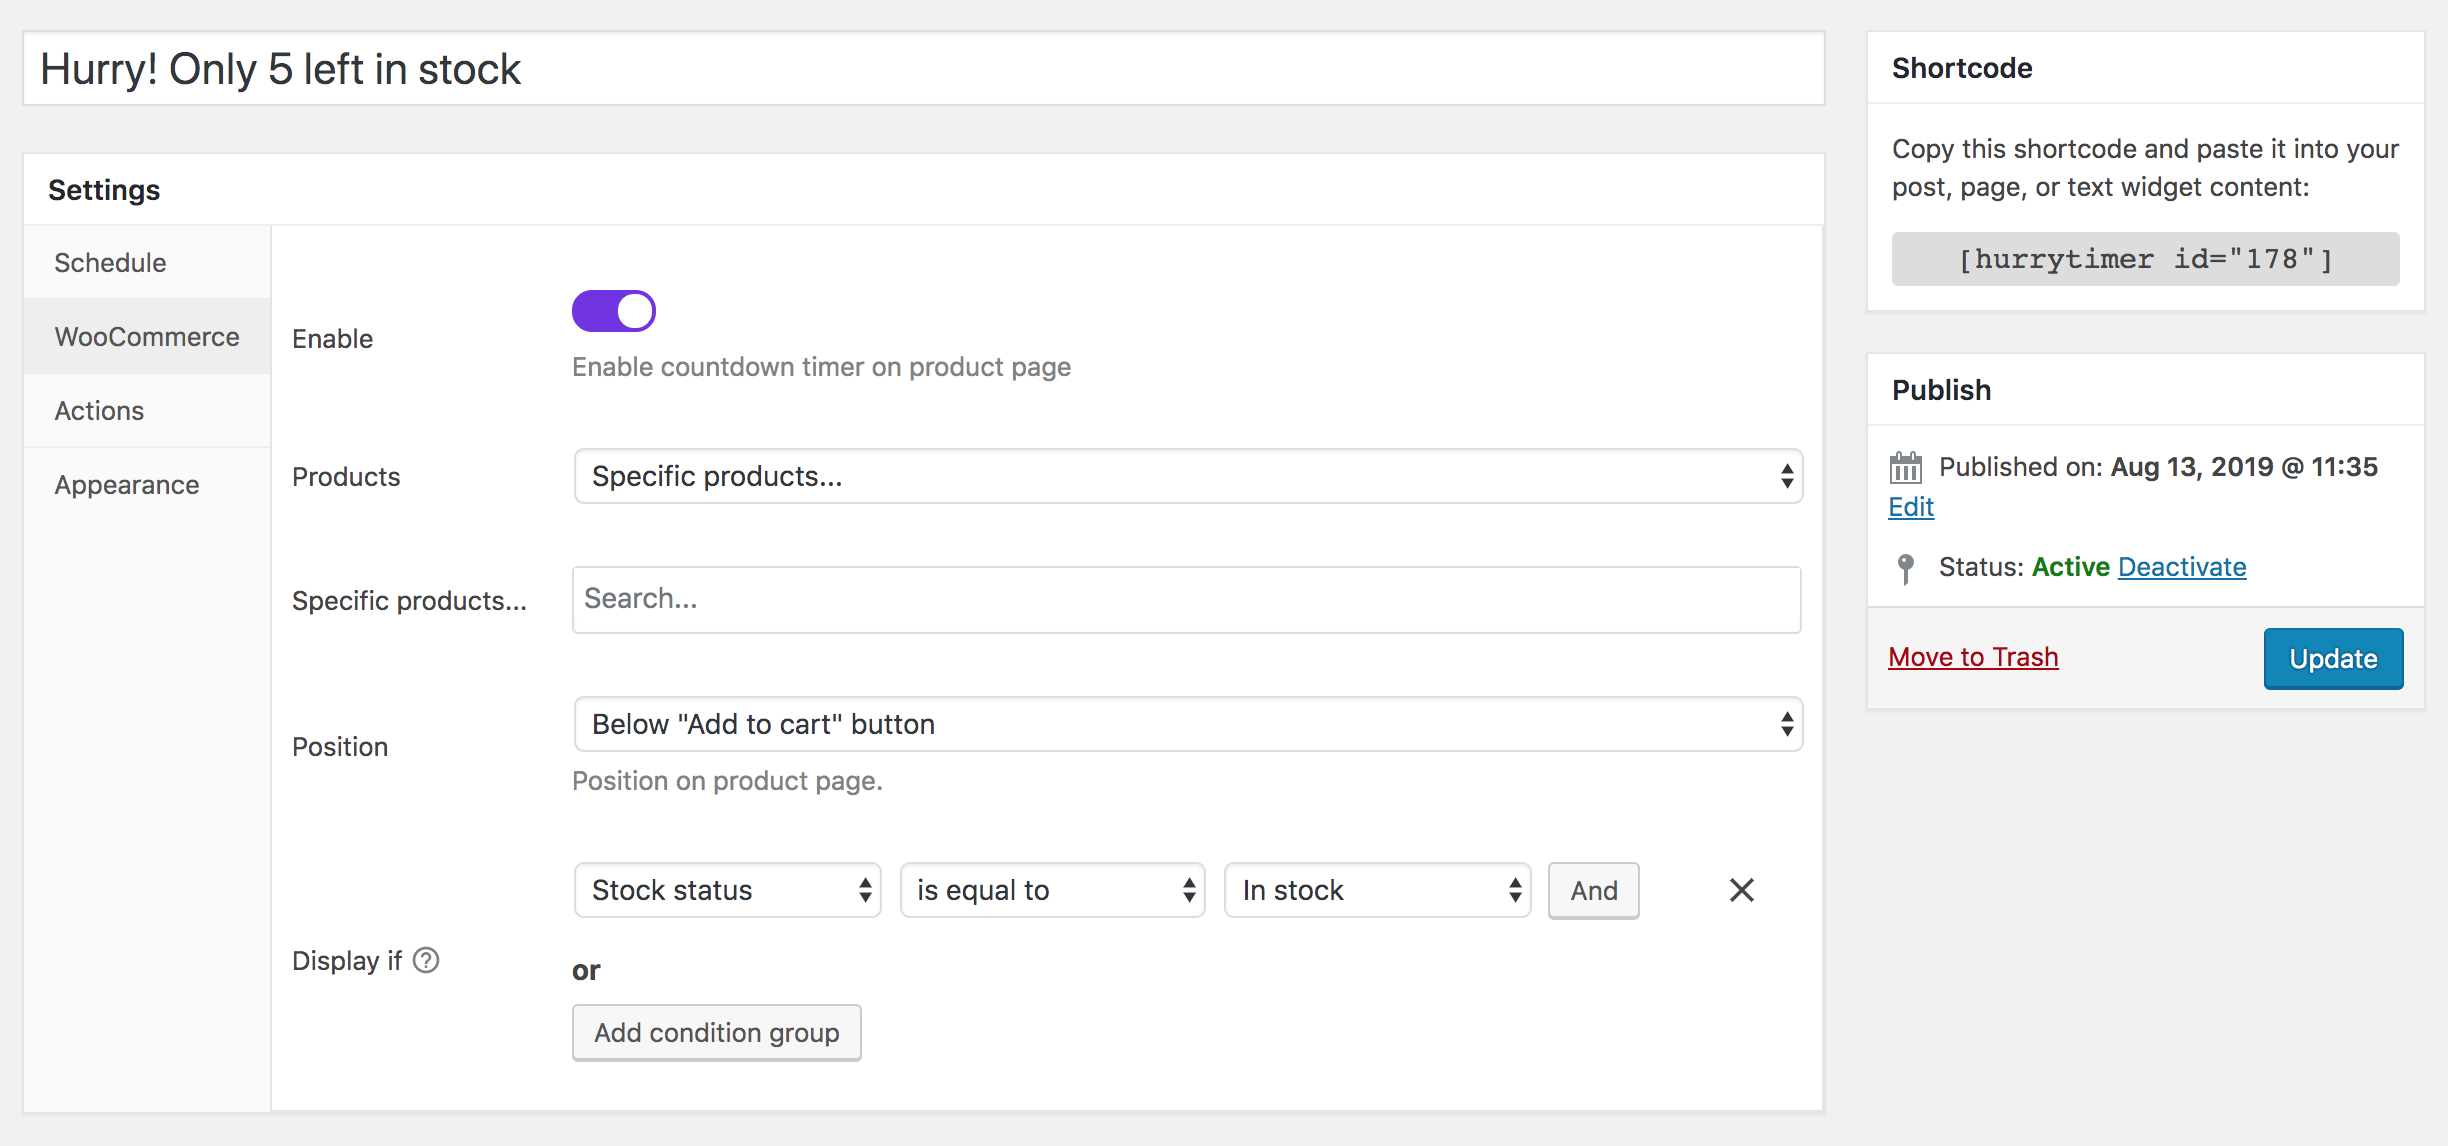
Task: Click the calendar icon next to Published on
Action: click(x=1905, y=467)
